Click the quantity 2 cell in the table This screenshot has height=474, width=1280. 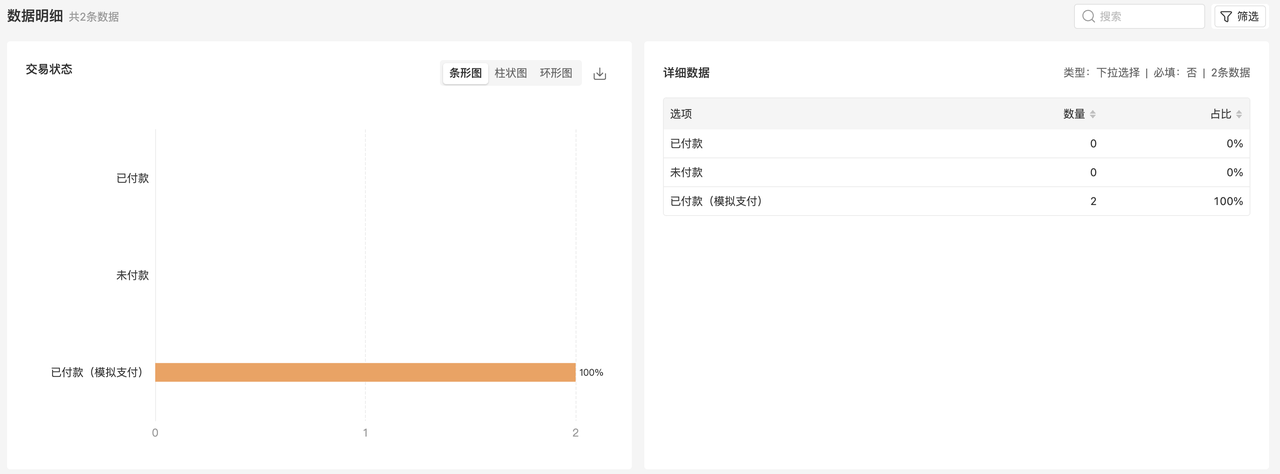click(1093, 201)
